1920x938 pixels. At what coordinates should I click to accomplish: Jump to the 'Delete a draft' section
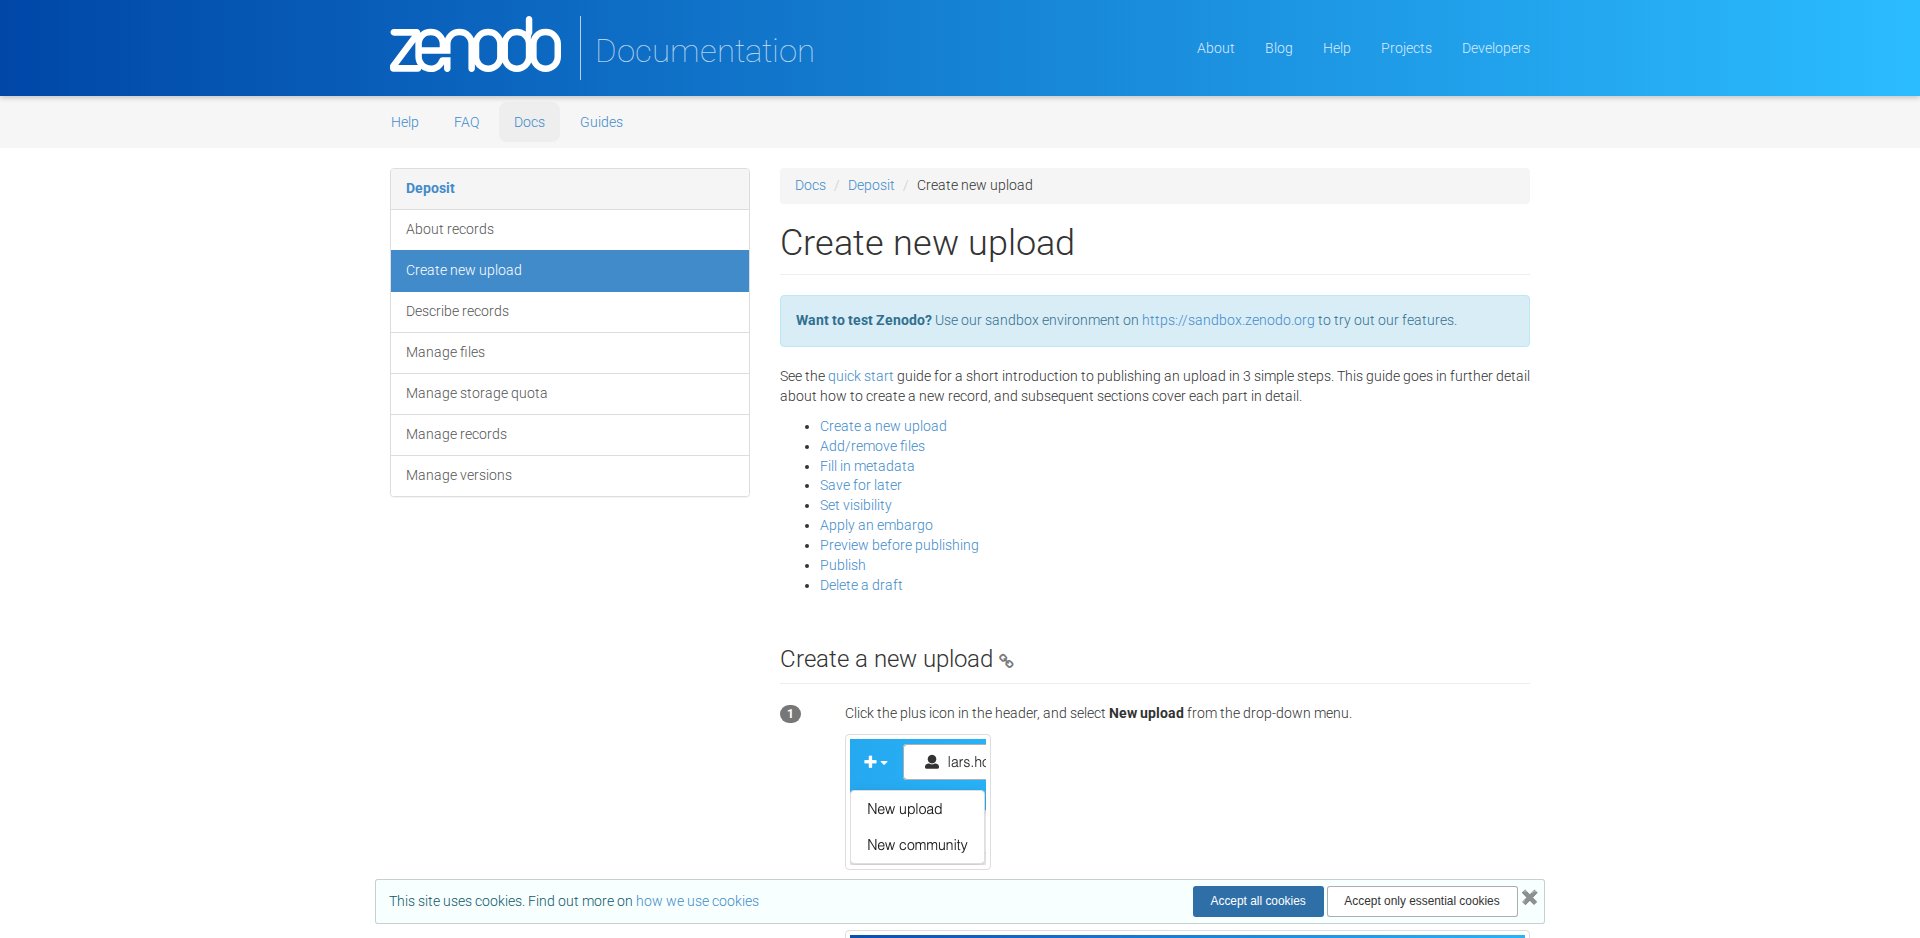[861, 585]
